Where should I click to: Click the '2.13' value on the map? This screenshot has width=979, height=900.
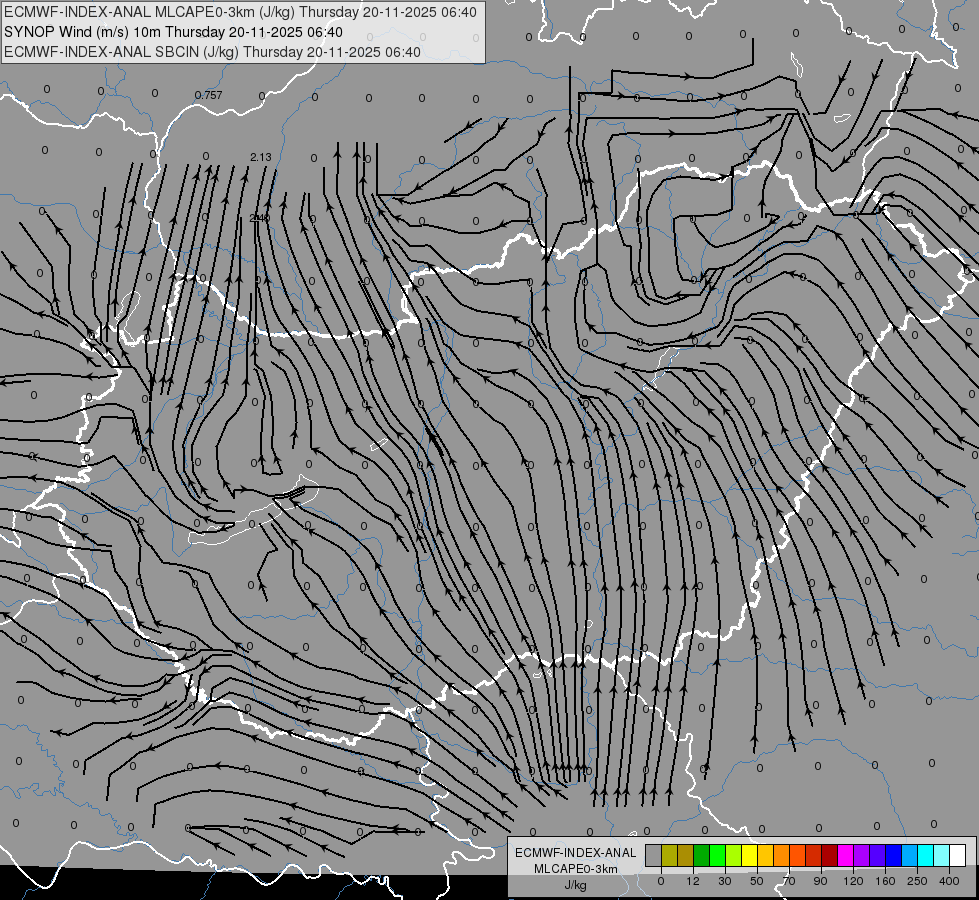click(x=261, y=157)
